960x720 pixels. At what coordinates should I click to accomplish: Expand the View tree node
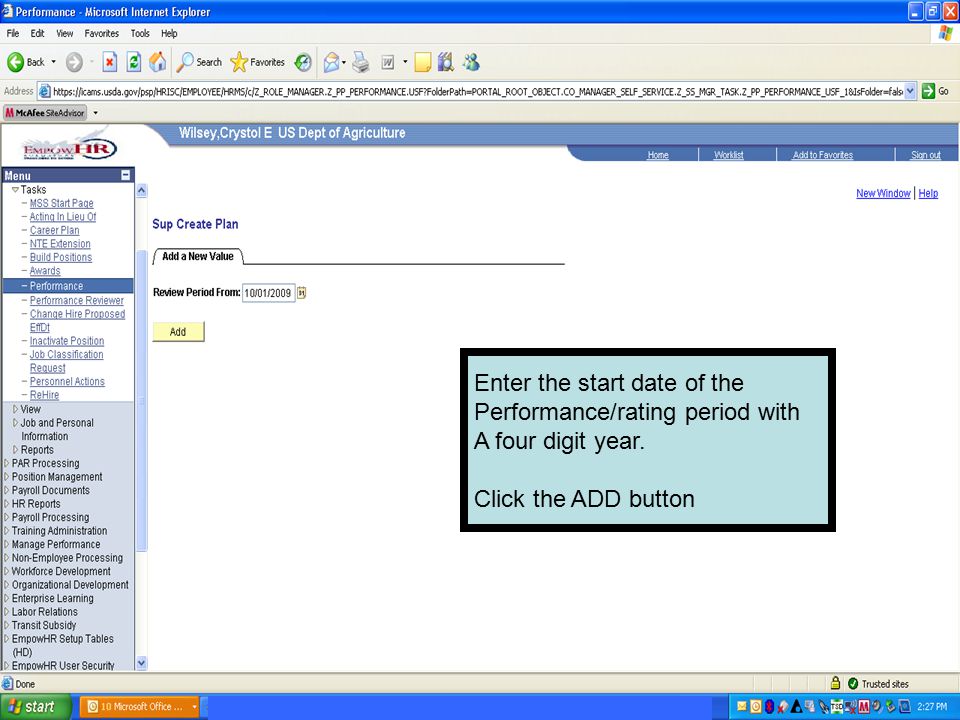(x=15, y=409)
